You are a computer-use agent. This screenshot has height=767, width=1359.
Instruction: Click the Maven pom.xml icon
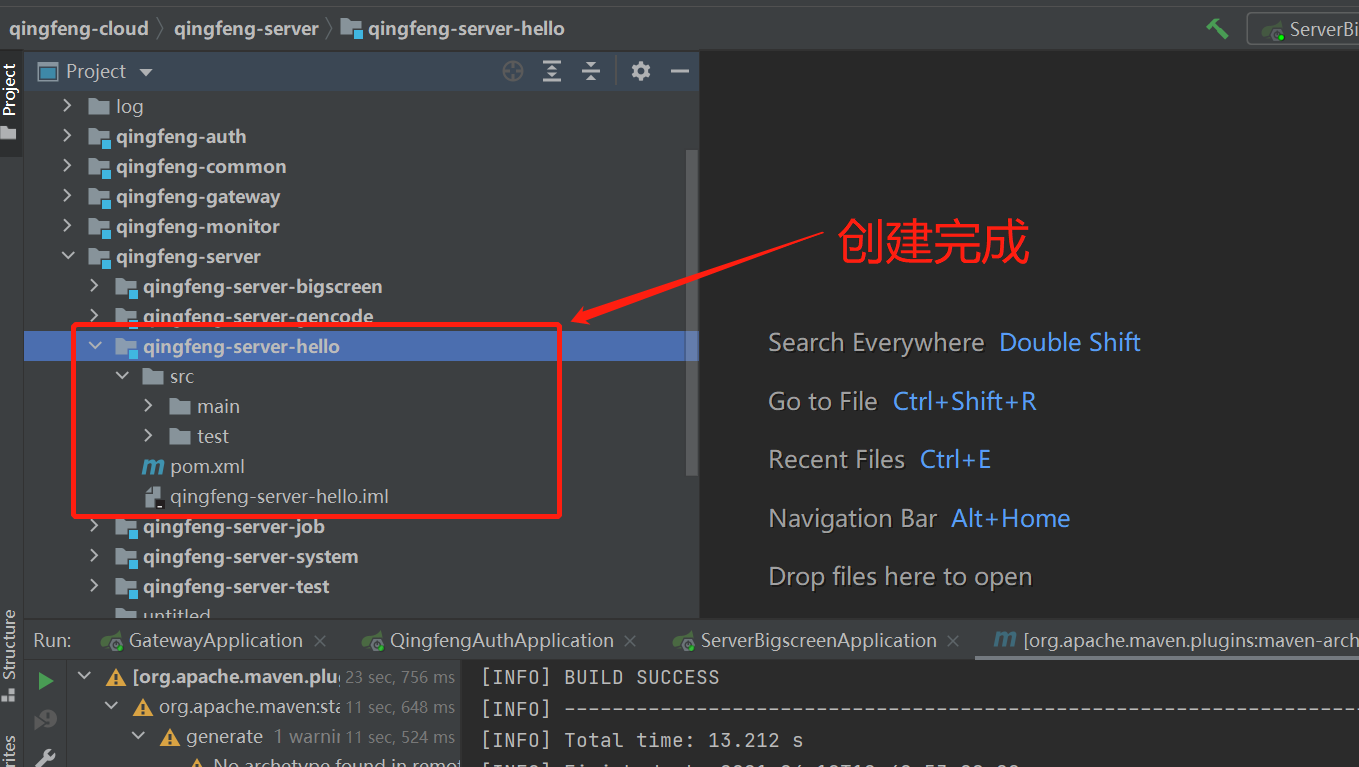[x=153, y=466]
